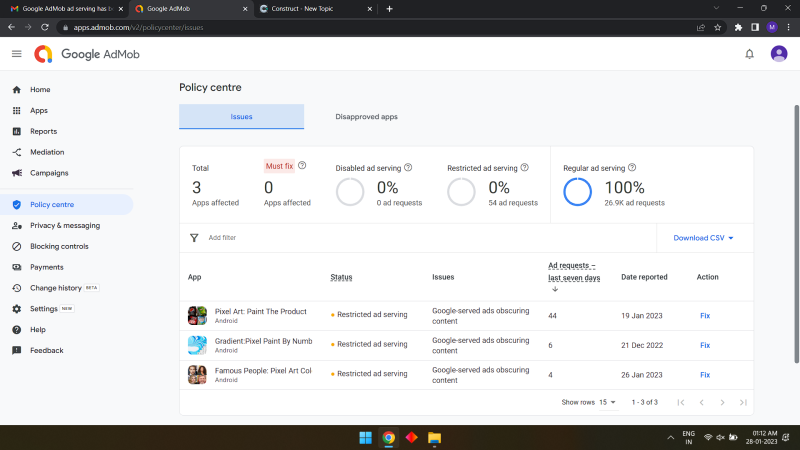Click the Google AdMob logo
The width and height of the screenshot is (800, 450).
pyautogui.click(x=87, y=54)
